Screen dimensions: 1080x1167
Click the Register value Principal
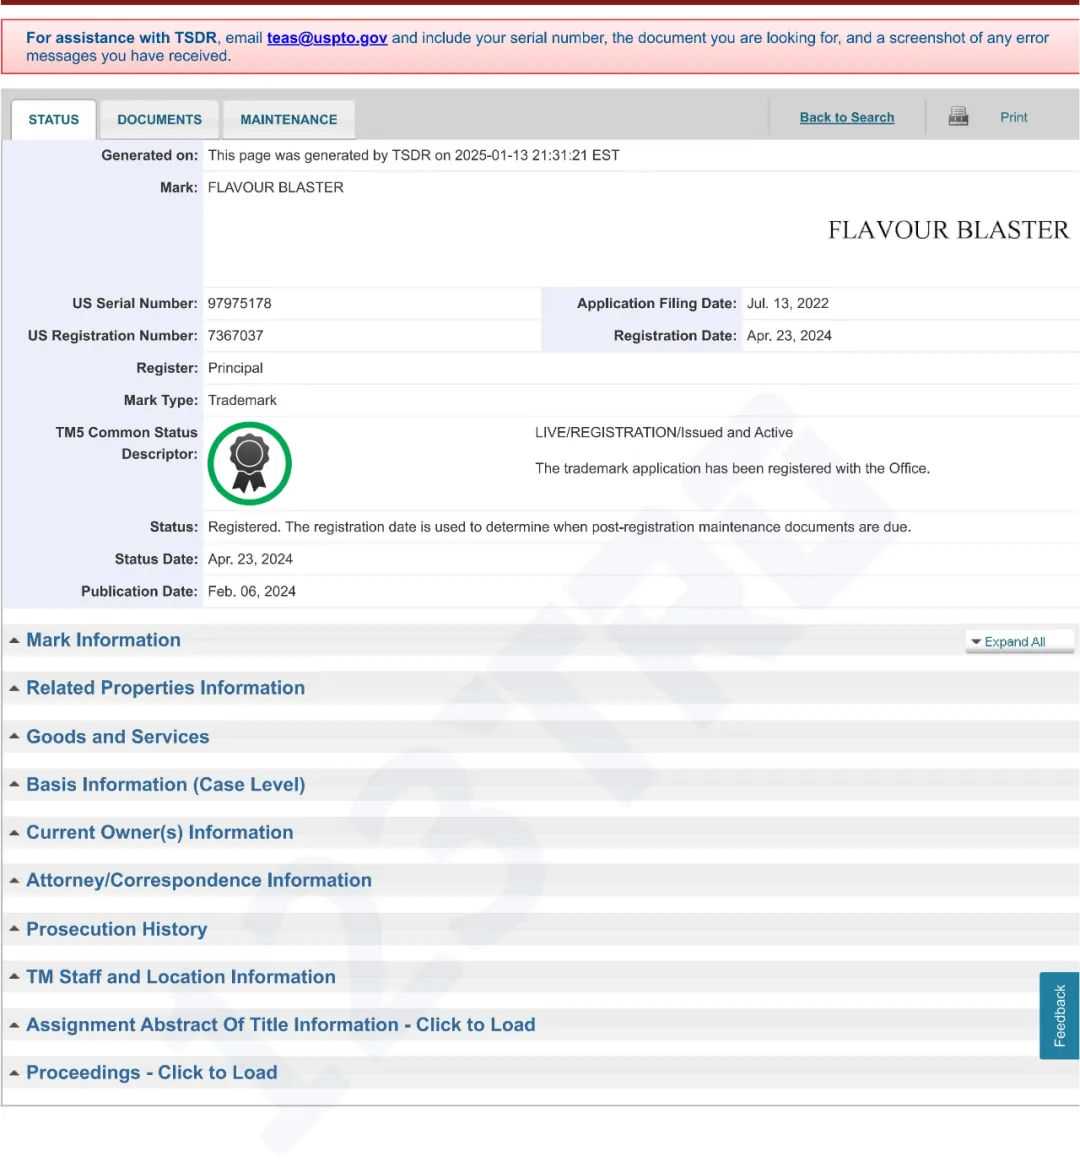[x=235, y=368]
